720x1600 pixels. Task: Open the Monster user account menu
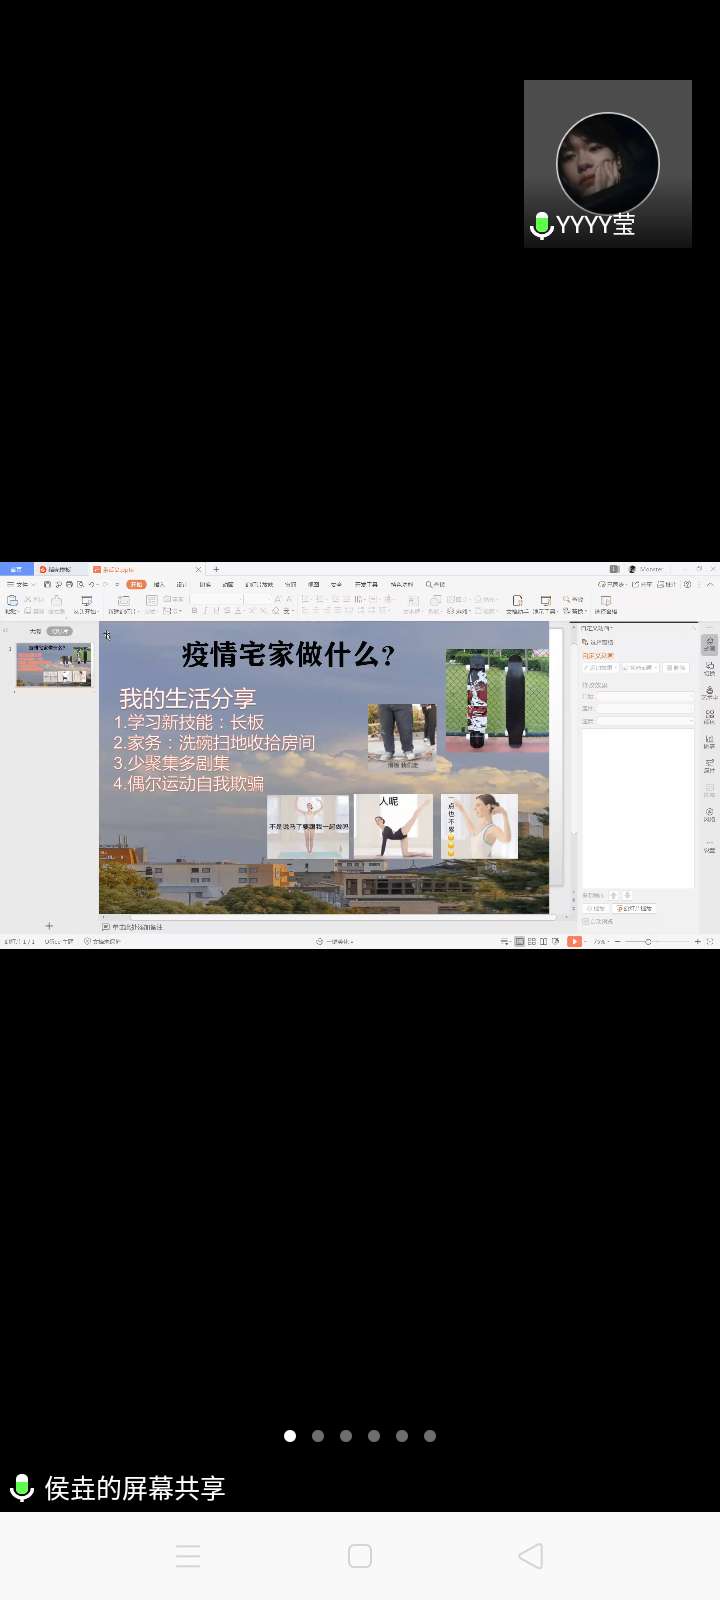click(x=645, y=569)
